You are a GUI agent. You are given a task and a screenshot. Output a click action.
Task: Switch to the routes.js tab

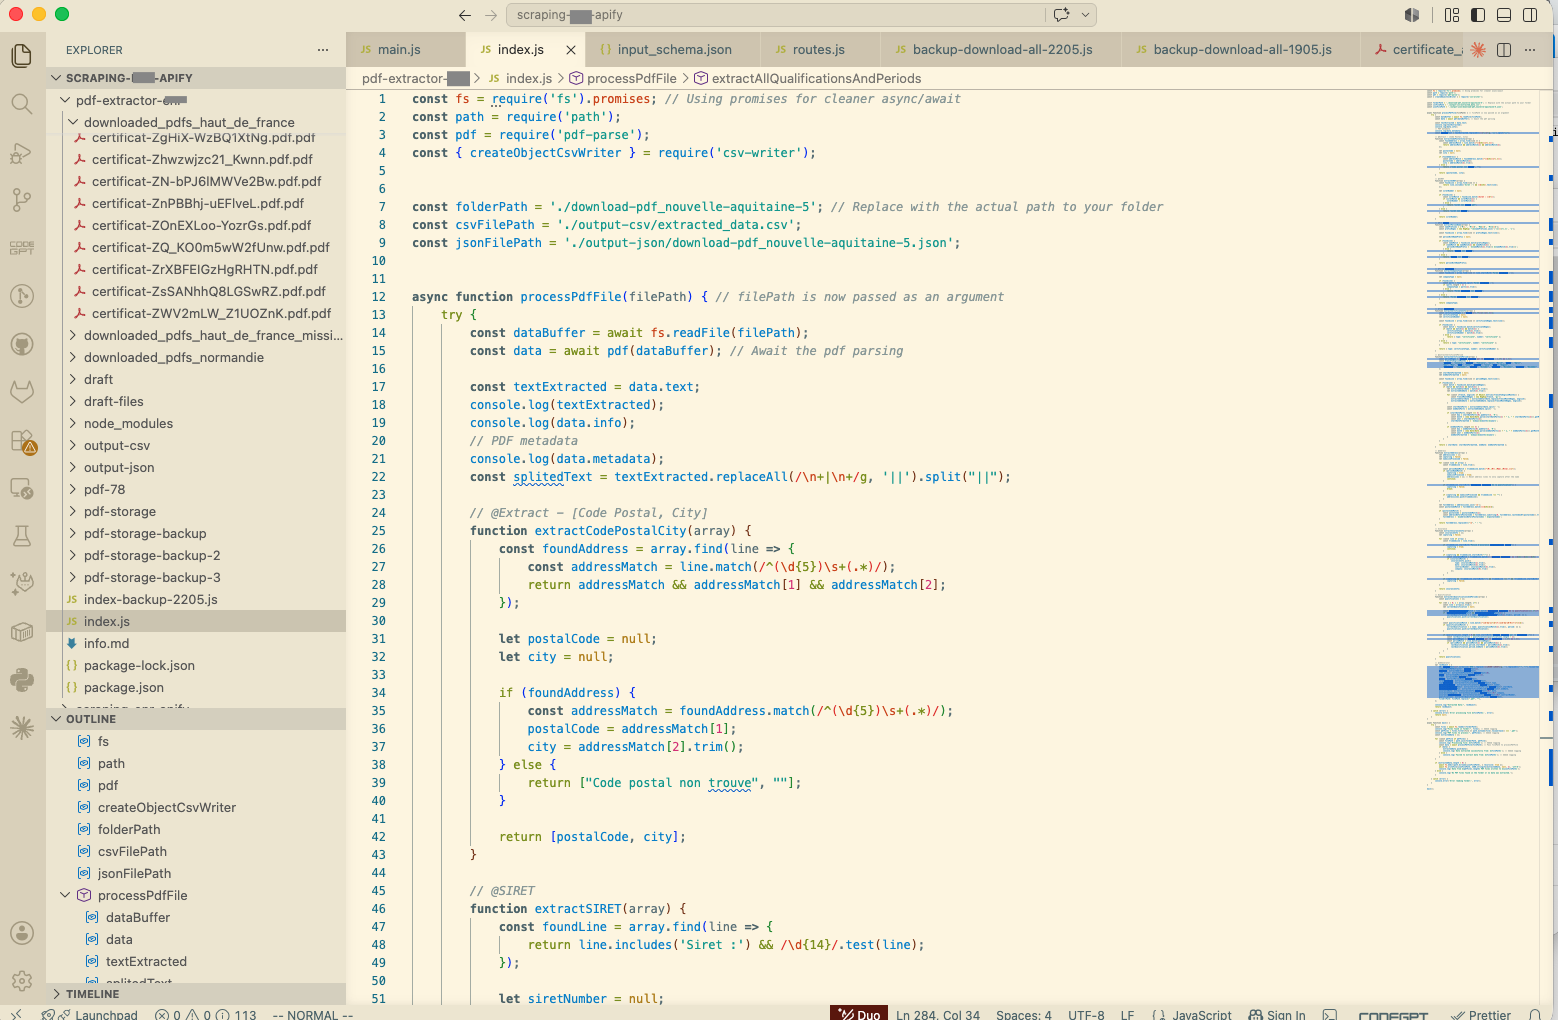coord(819,50)
